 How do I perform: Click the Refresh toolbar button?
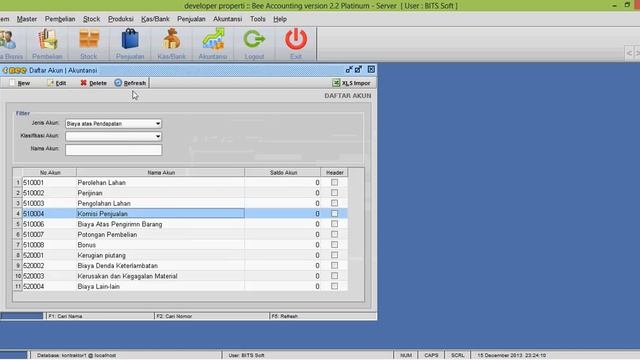(130, 83)
